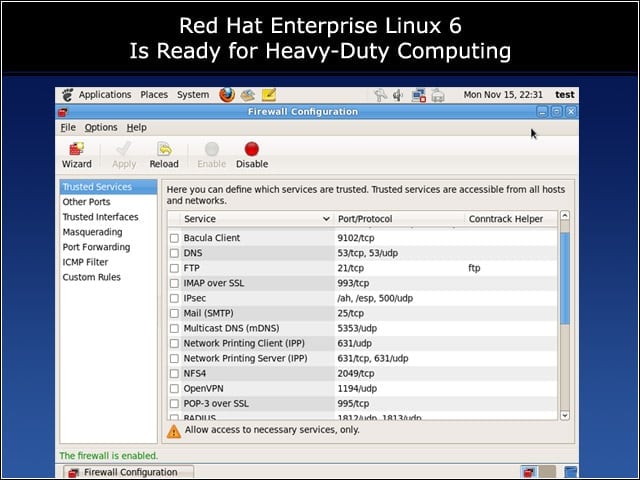Click the /ah, /esp, 500/udp cell
The width and height of the screenshot is (640, 480).
click(x=375, y=298)
